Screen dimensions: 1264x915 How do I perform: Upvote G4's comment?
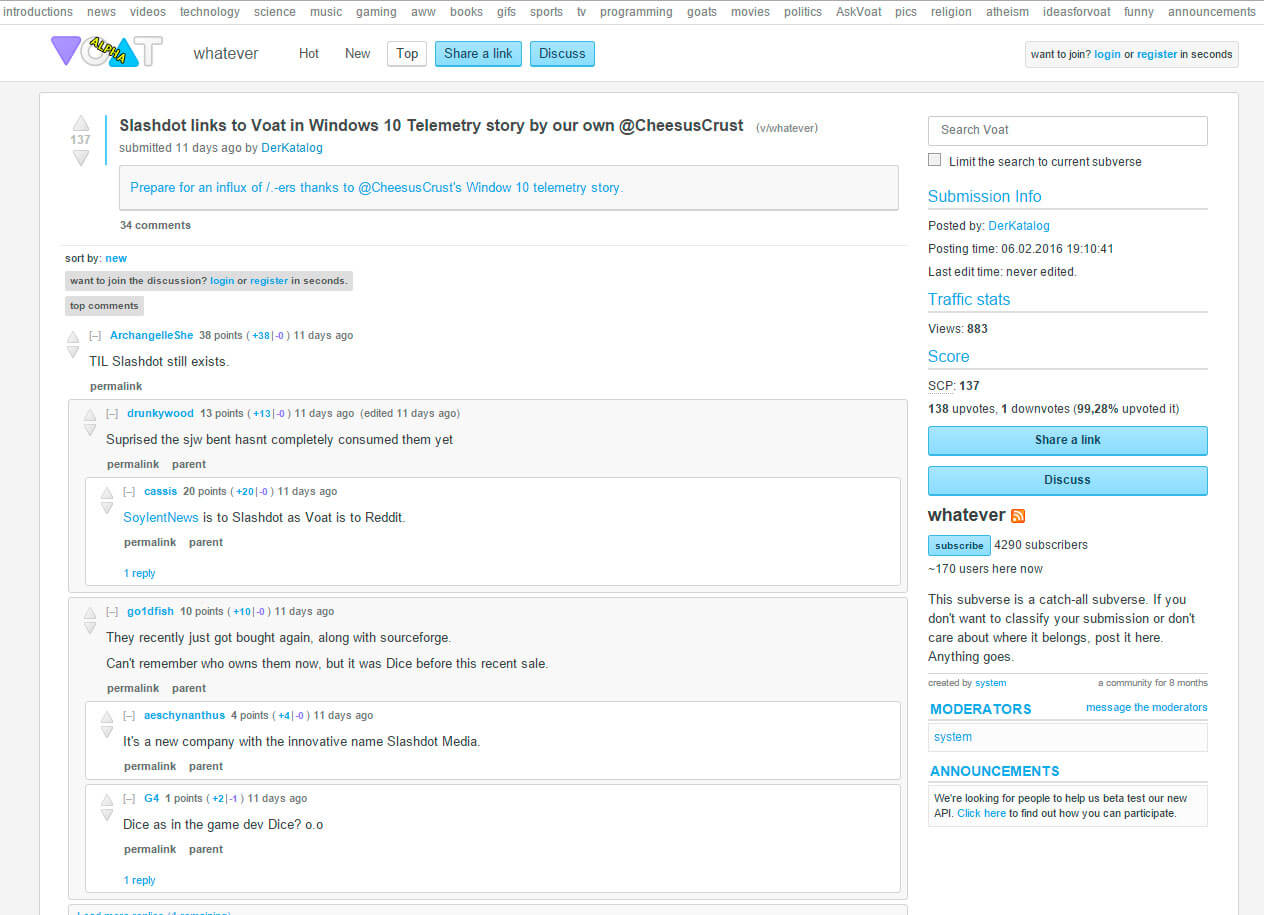107,800
